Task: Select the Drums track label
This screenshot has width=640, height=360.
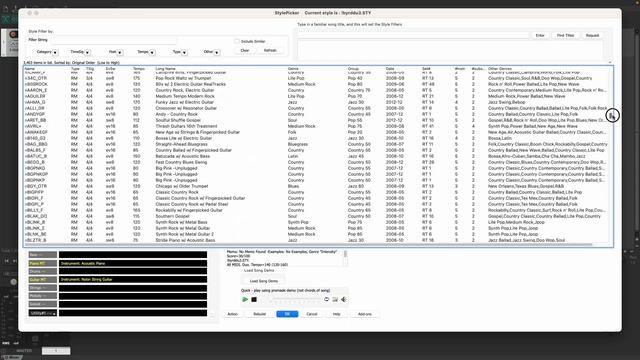Action: tap(42, 271)
